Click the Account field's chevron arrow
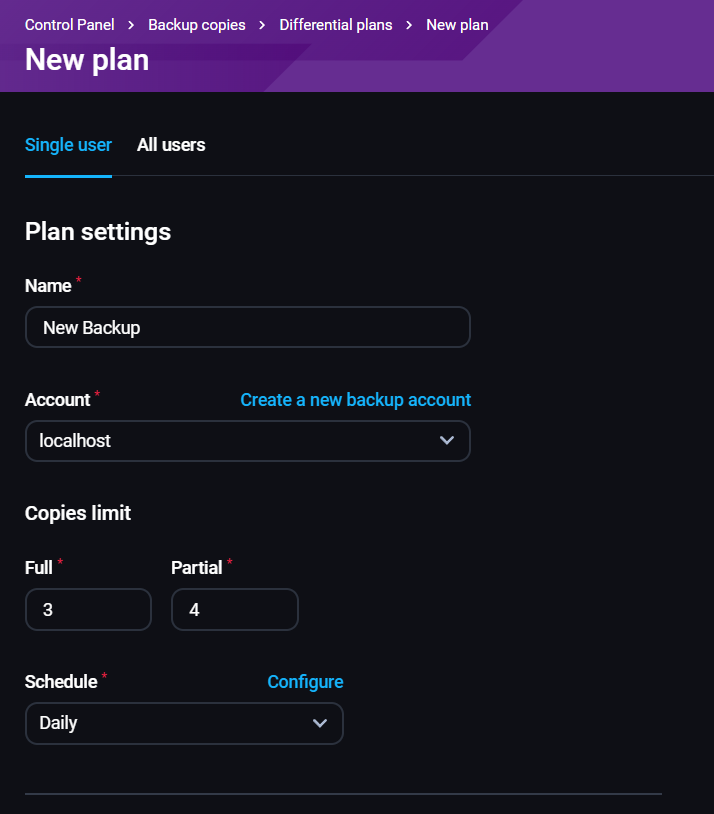This screenshot has height=814, width=714. pos(447,441)
